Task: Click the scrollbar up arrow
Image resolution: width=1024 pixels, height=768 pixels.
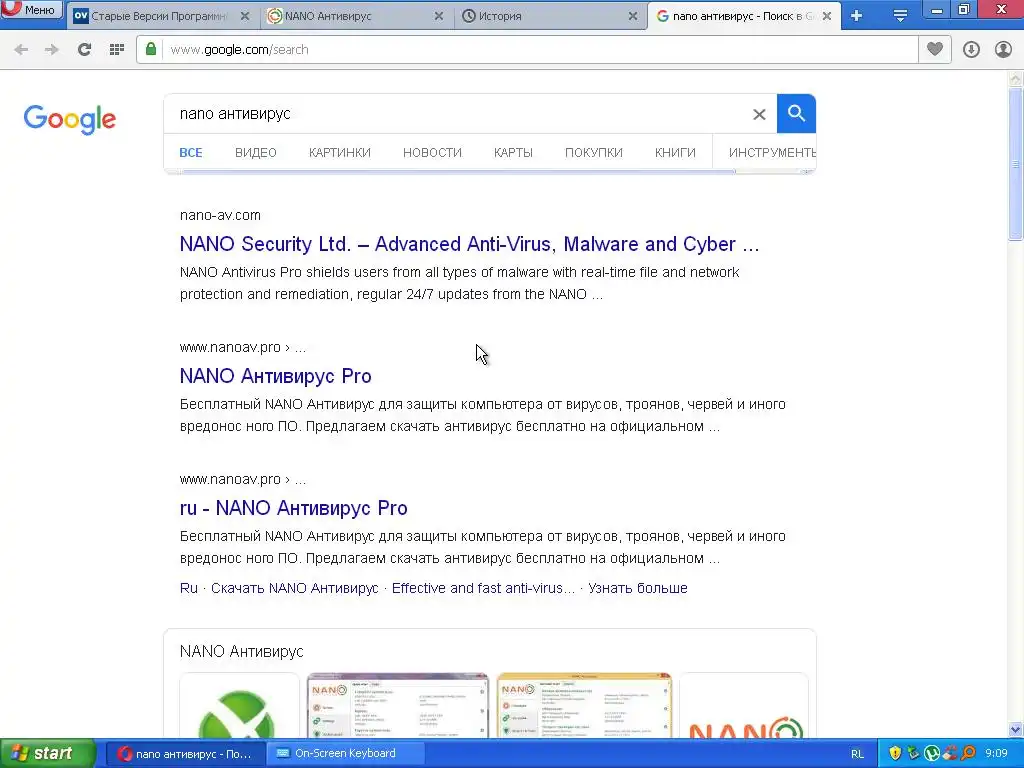Action: coord(1016,80)
